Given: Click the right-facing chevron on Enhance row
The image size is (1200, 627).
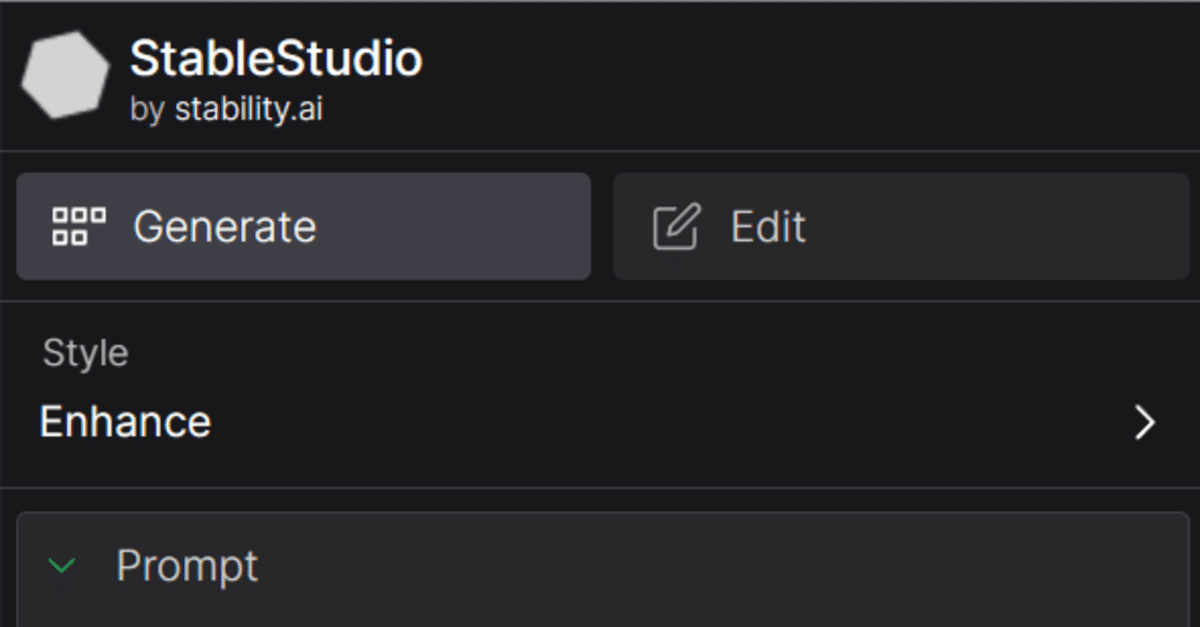Looking at the screenshot, I should [1144, 422].
